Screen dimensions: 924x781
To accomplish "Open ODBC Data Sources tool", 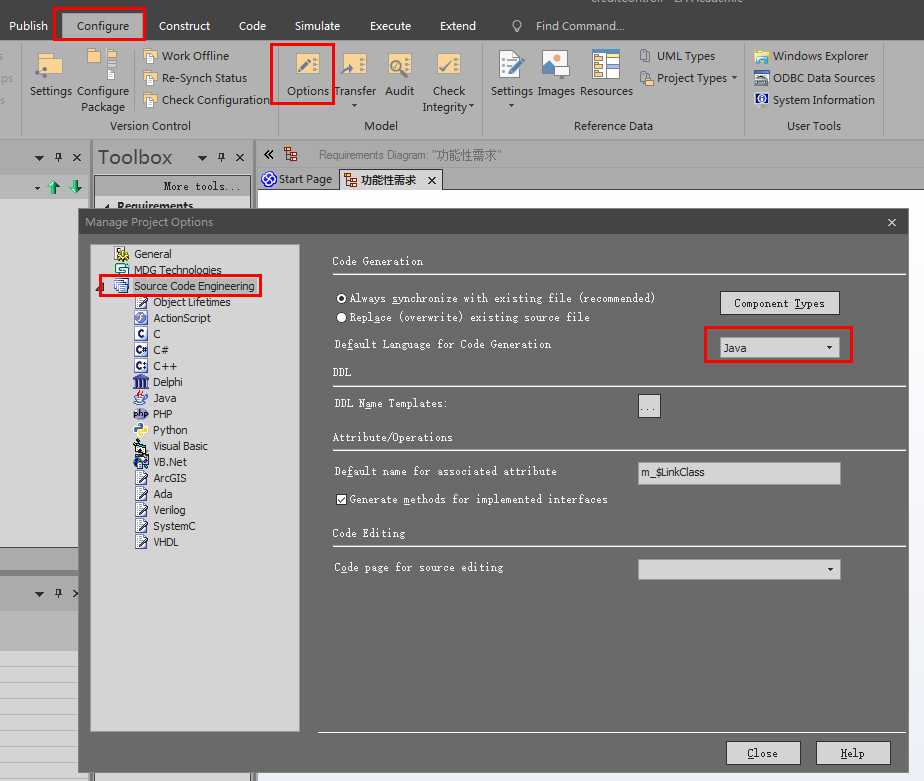I will (x=814, y=78).
